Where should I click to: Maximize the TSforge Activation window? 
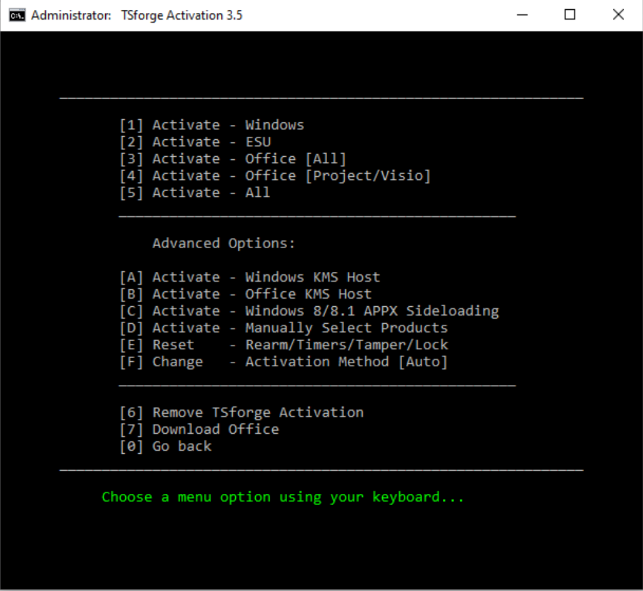point(570,15)
